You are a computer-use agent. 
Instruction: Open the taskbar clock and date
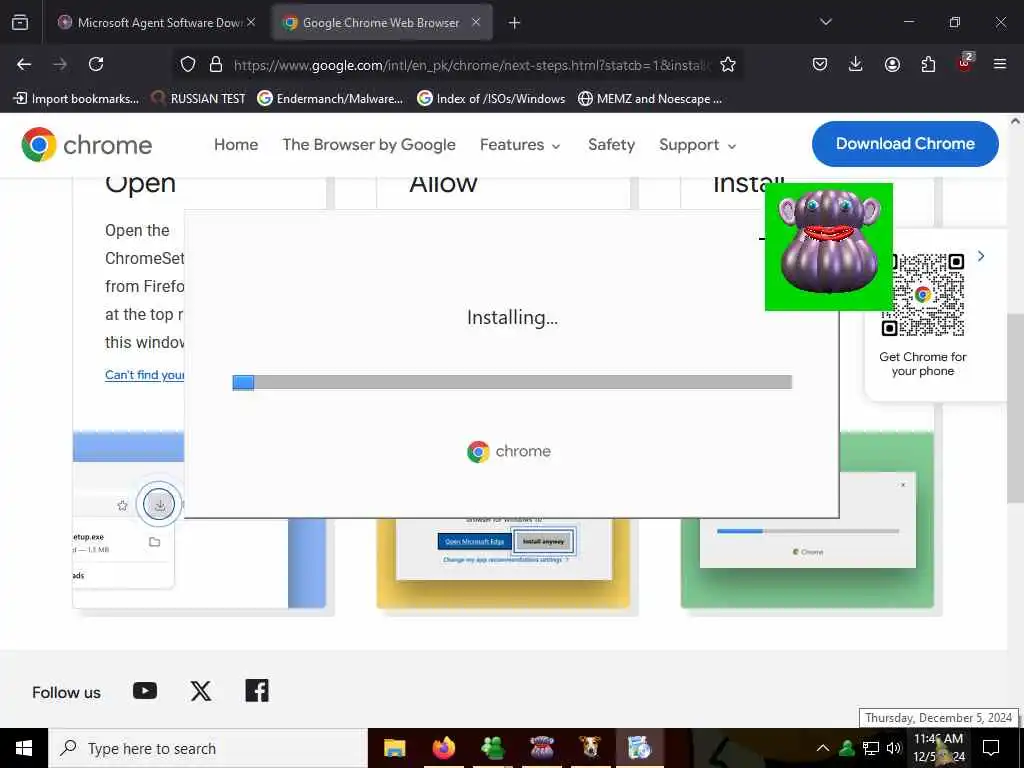(938, 748)
